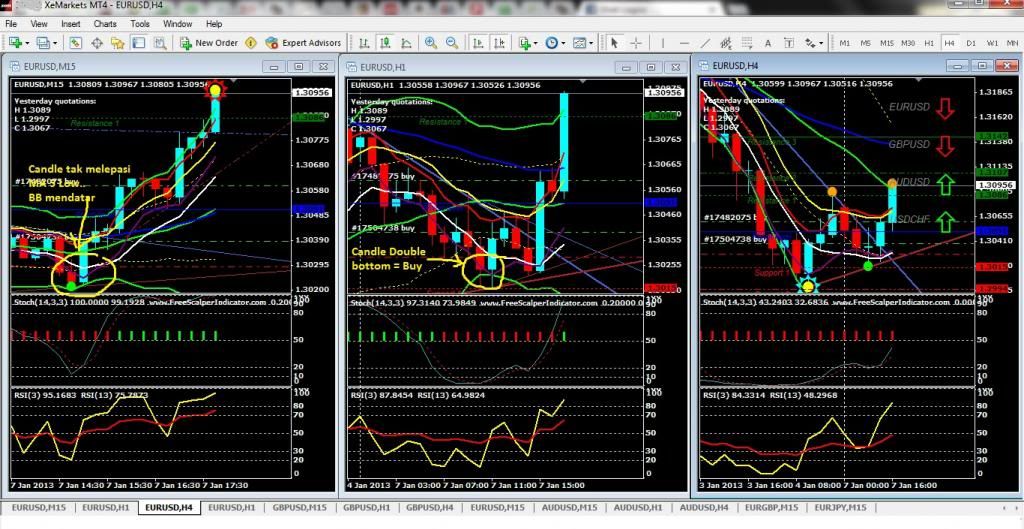The height and width of the screenshot is (529, 1024).
Task: Switch chart to candlesticks mode
Action: [x=385, y=43]
